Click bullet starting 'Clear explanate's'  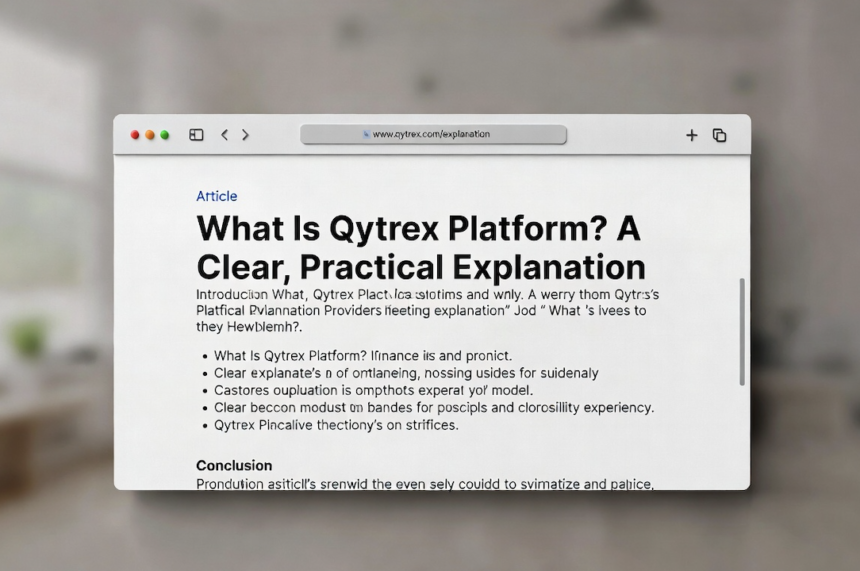pos(406,373)
